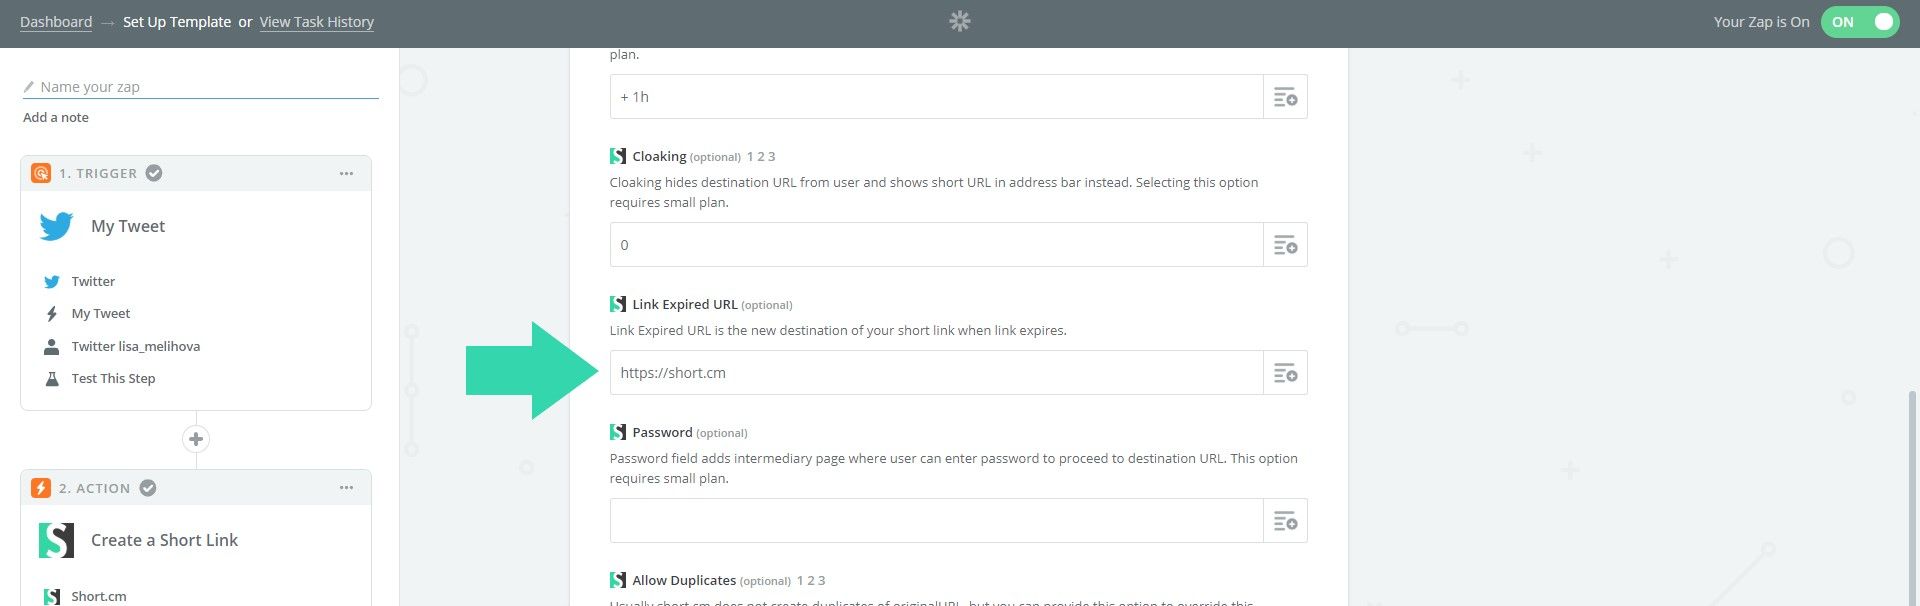Open View Task History
This screenshot has width=1920, height=606.
[x=316, y=22]
